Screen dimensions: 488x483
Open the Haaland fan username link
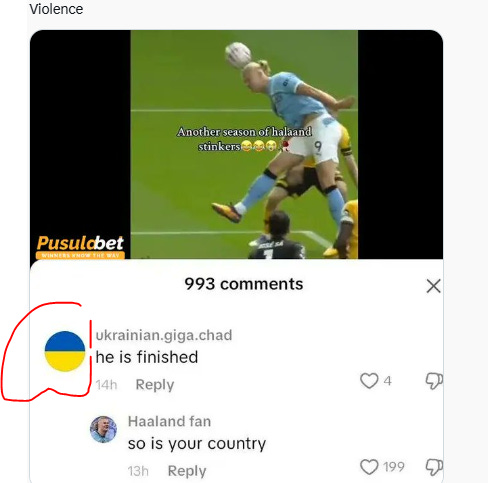(x=169, y=421)
